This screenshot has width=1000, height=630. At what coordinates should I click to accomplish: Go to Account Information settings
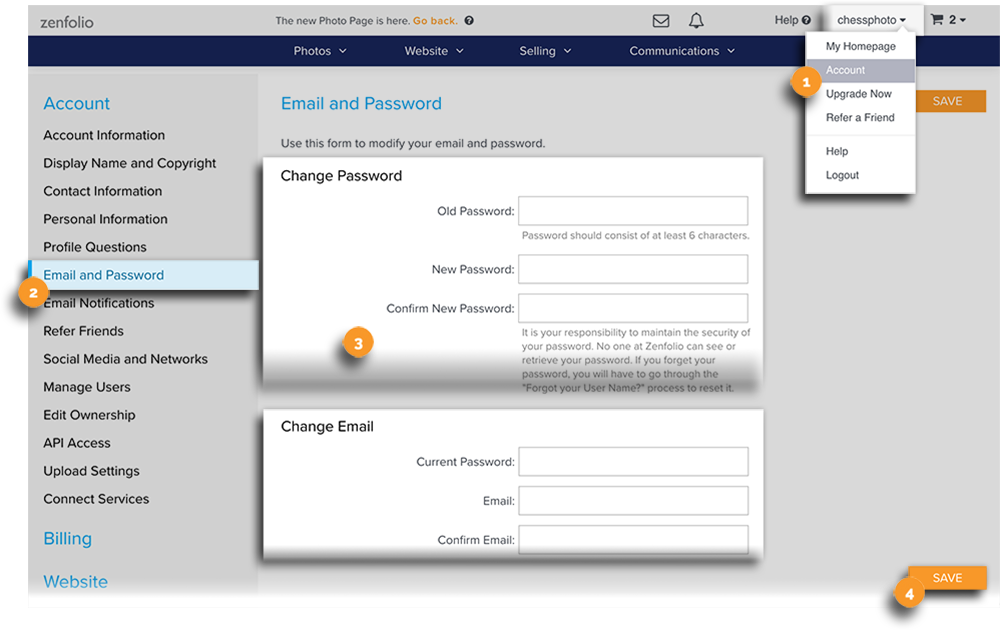point(104,135)
